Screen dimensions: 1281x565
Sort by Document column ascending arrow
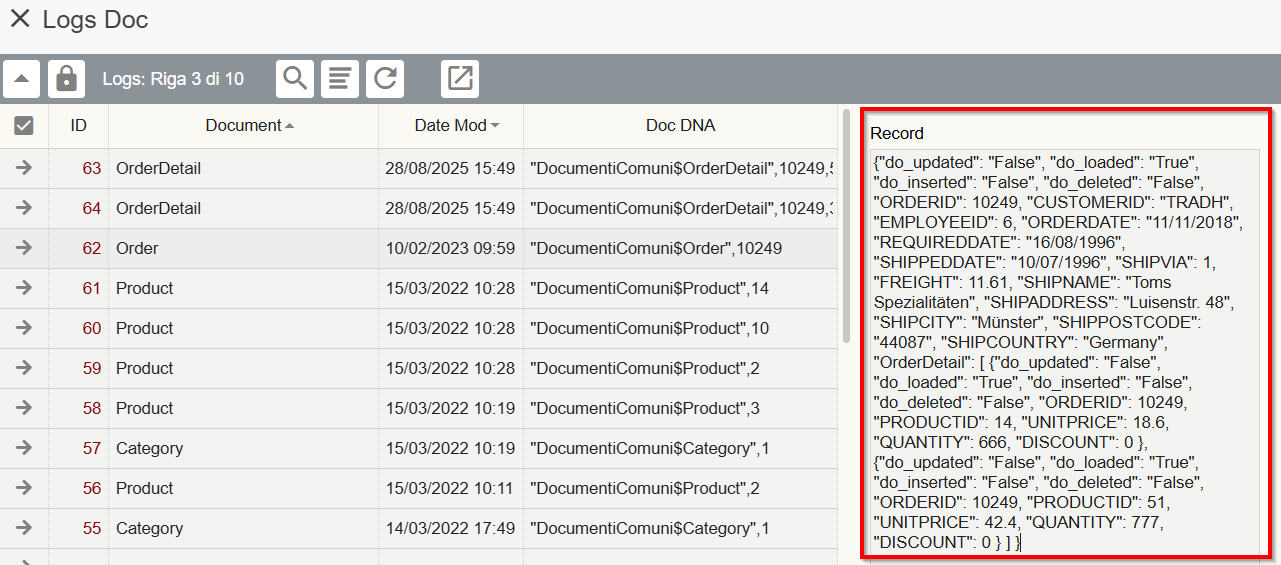[290, 126]
